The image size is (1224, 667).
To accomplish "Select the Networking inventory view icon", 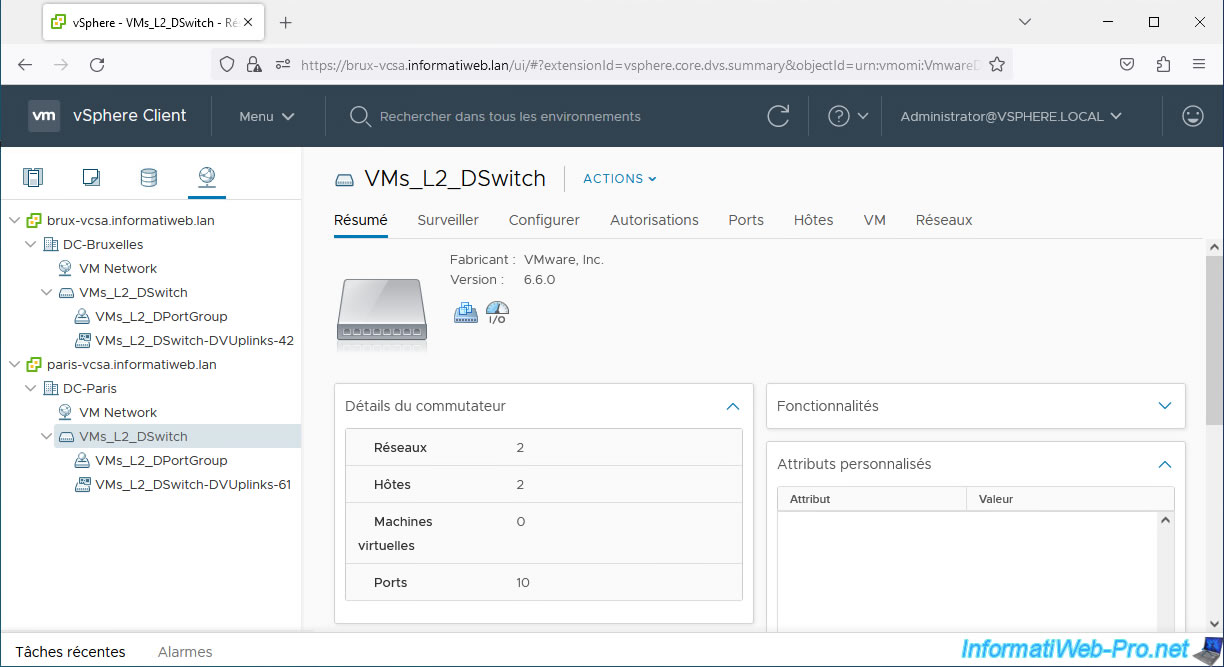I will click(206, 178).
